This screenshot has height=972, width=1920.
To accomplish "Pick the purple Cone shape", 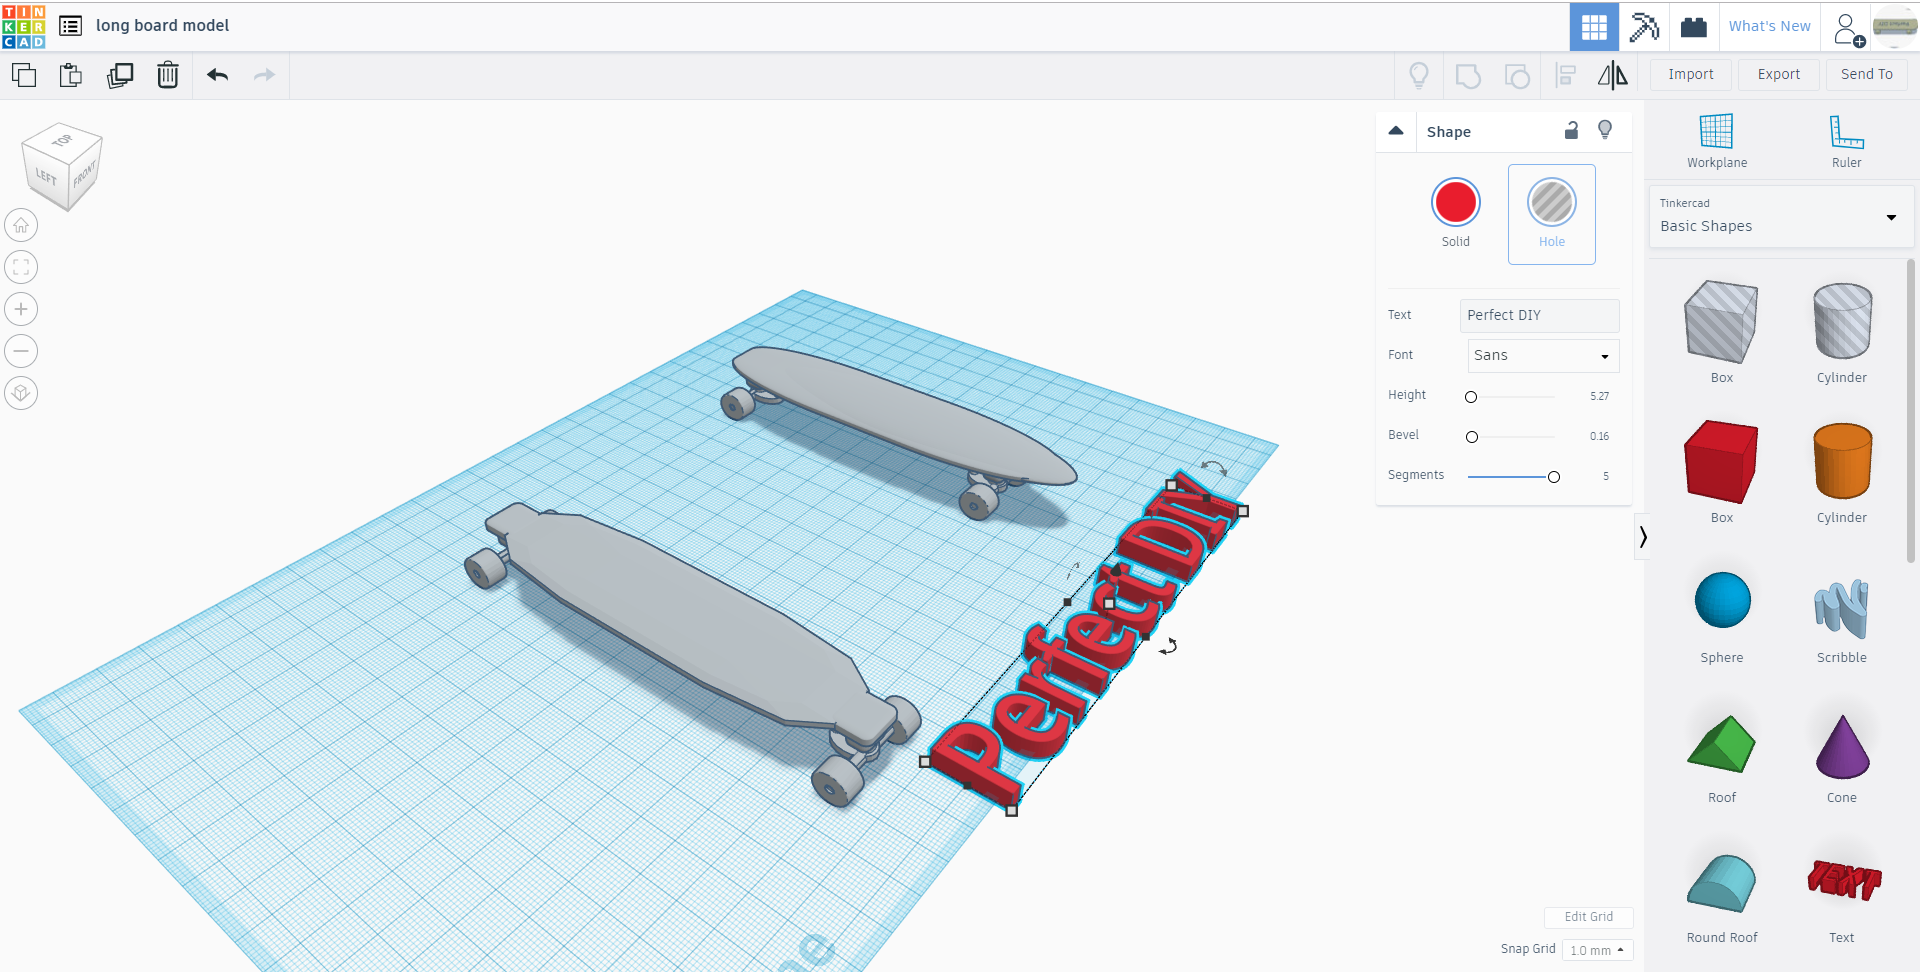I will (1842, 746).
